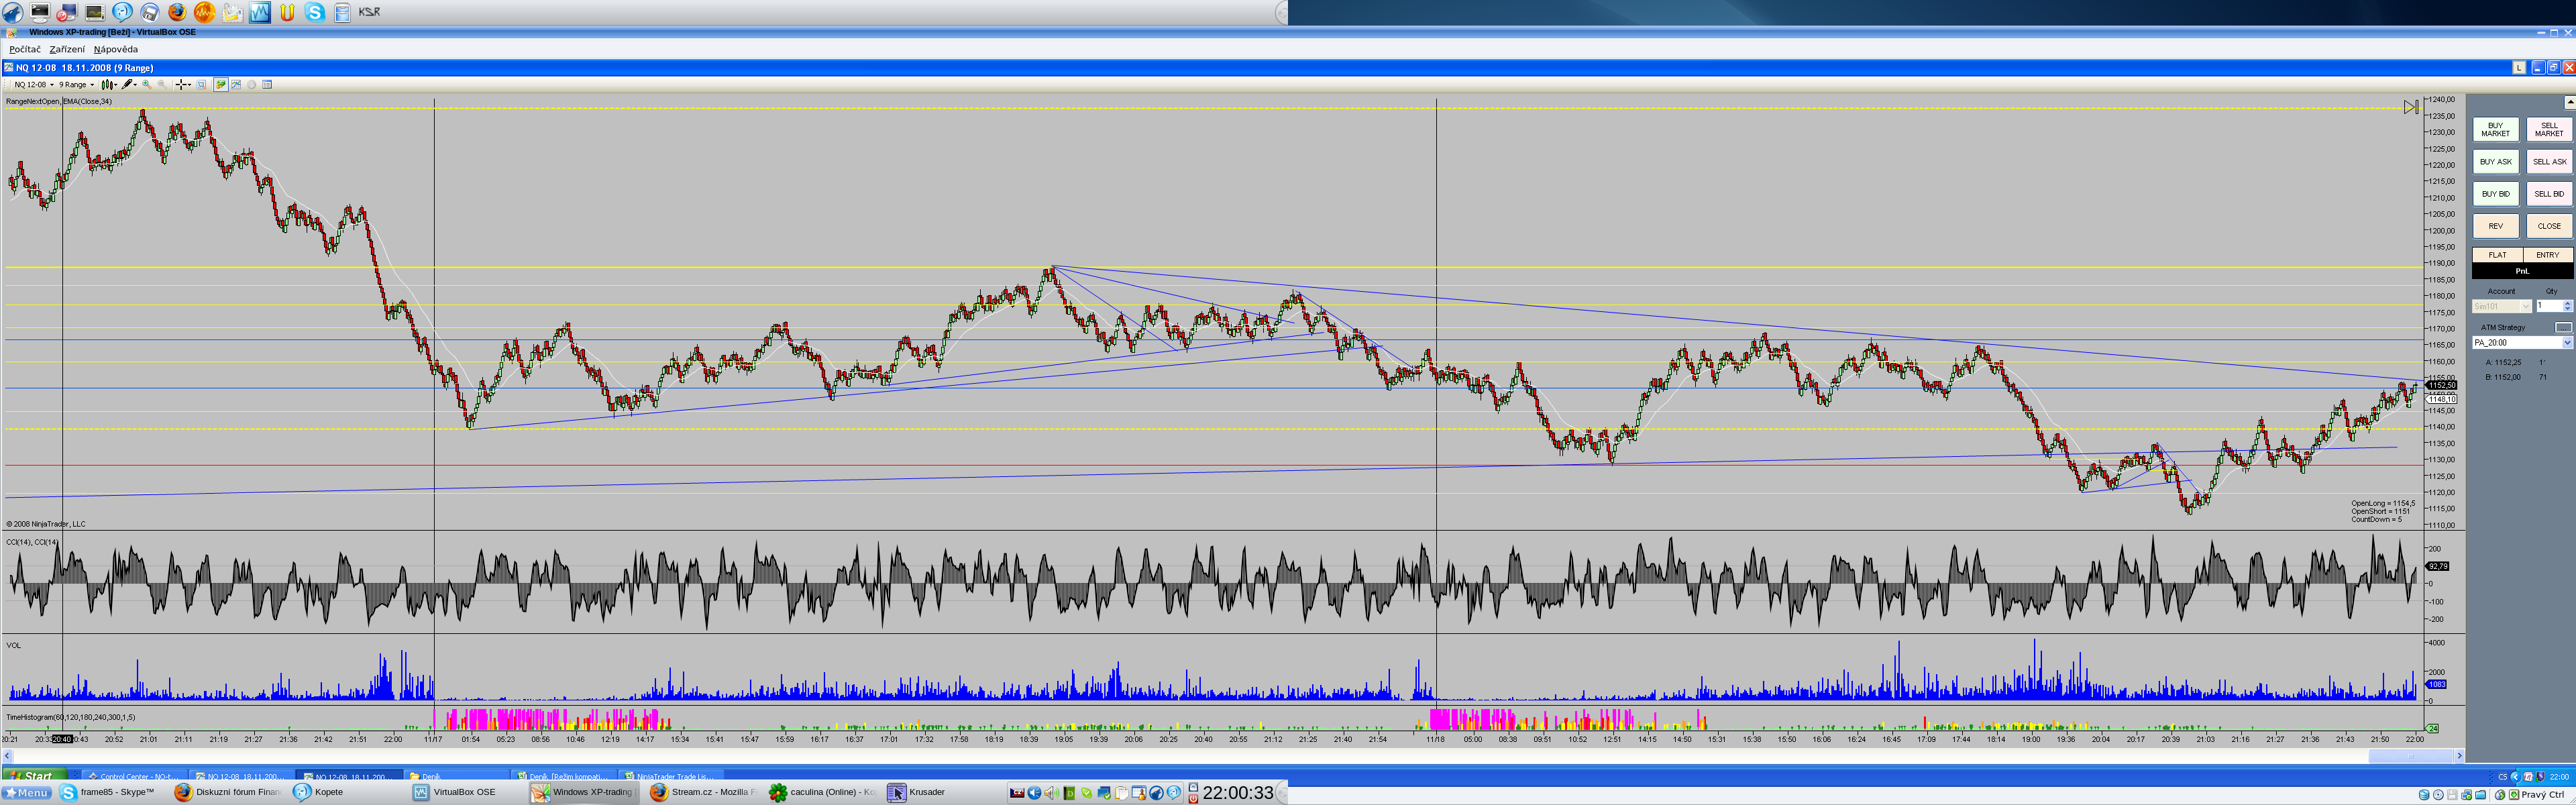Open the NQ 12-08 instrument dropdown

[x=33, y=85]
